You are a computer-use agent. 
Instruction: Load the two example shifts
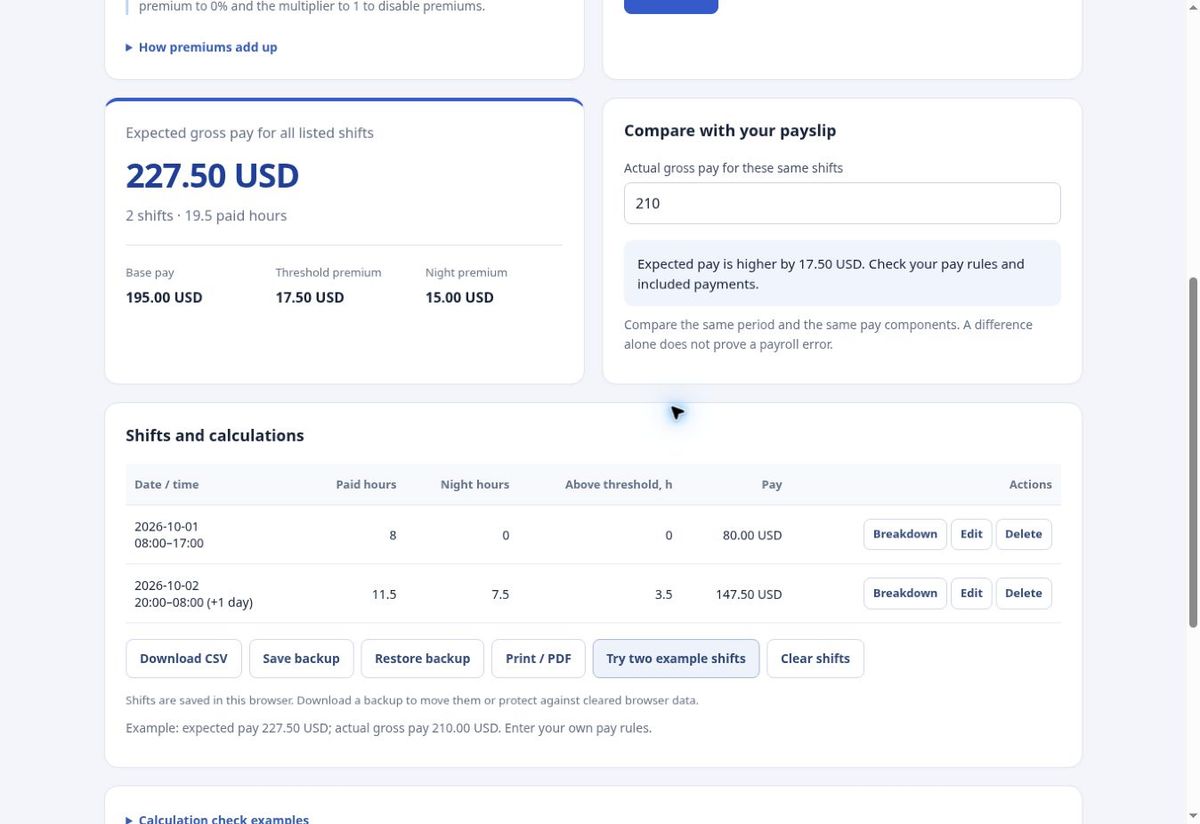point(676,658)
